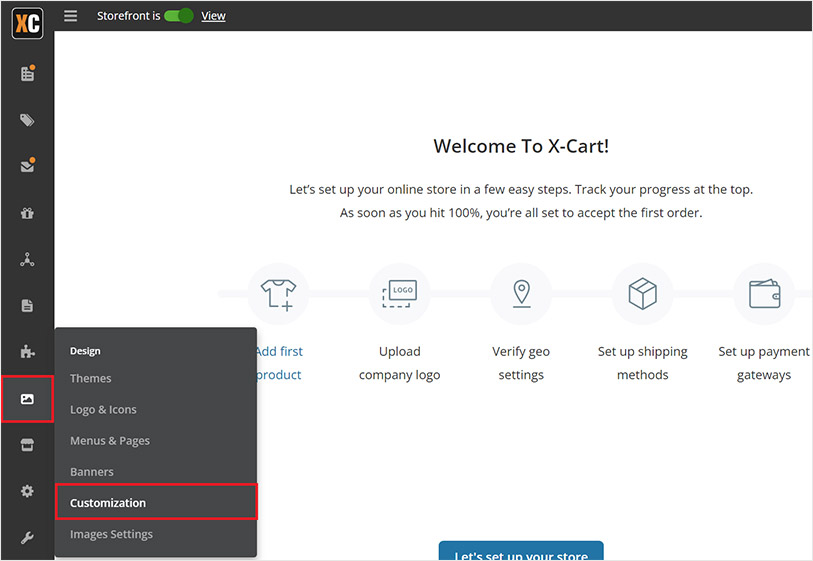
Task: Click the Welcome To X-Cart! heading
Action: tap(521, 146)
